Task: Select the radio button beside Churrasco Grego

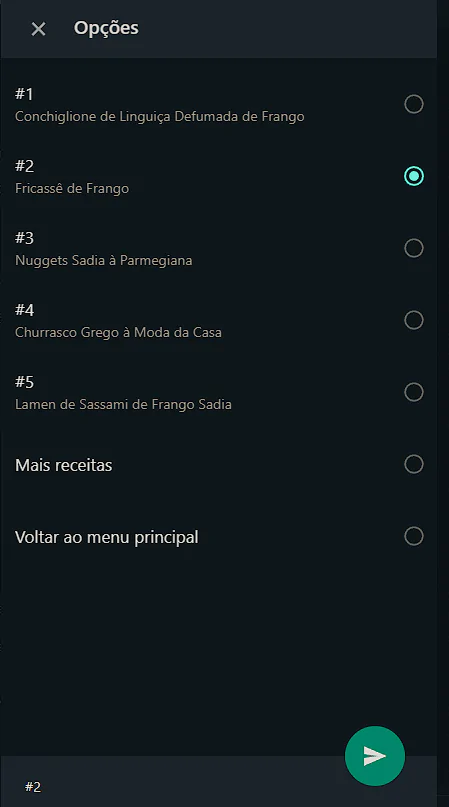Action: coord(413,320)
